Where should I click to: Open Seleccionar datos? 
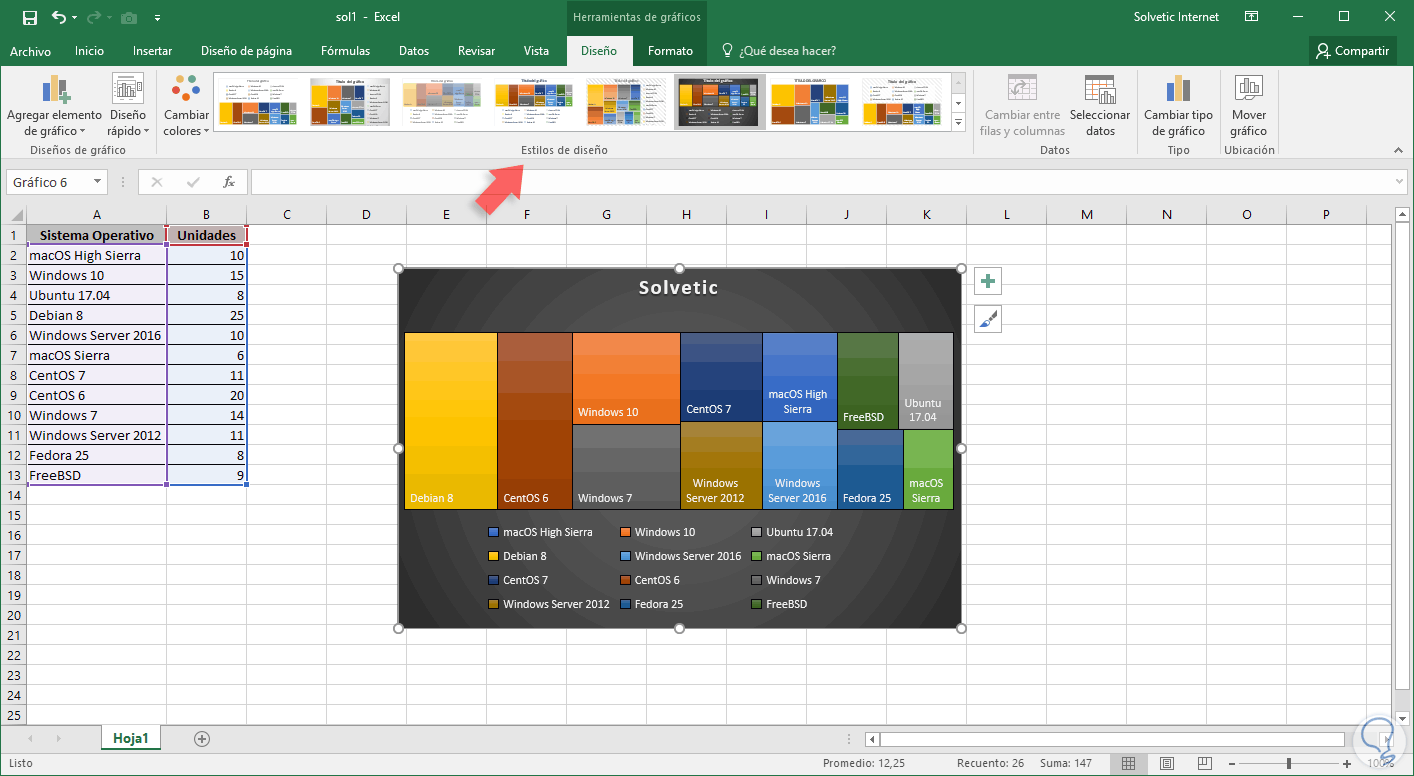[1100, 106]
